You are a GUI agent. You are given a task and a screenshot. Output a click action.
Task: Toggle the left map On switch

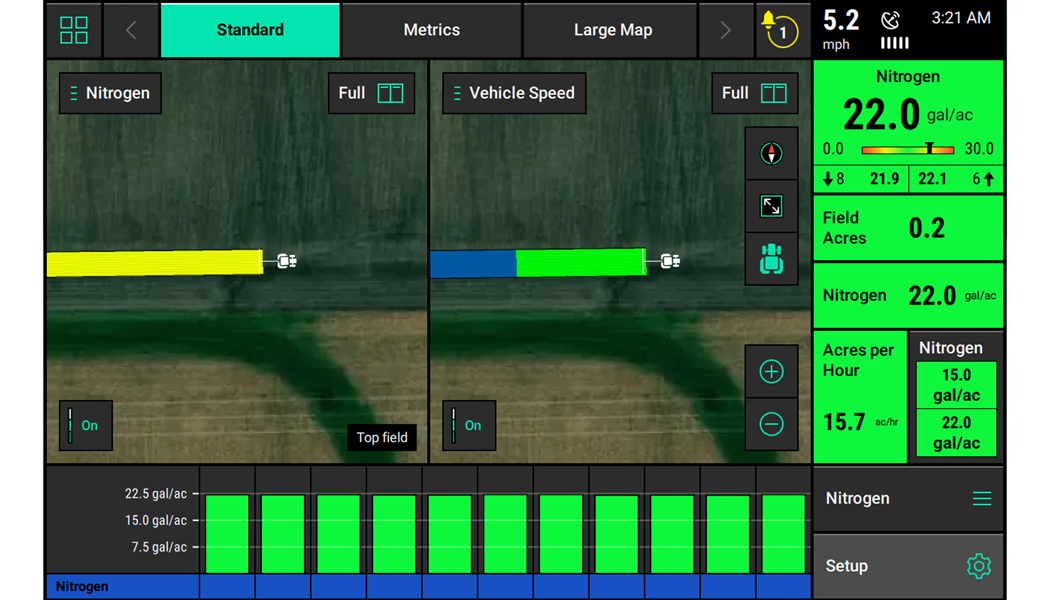point(85,425)
